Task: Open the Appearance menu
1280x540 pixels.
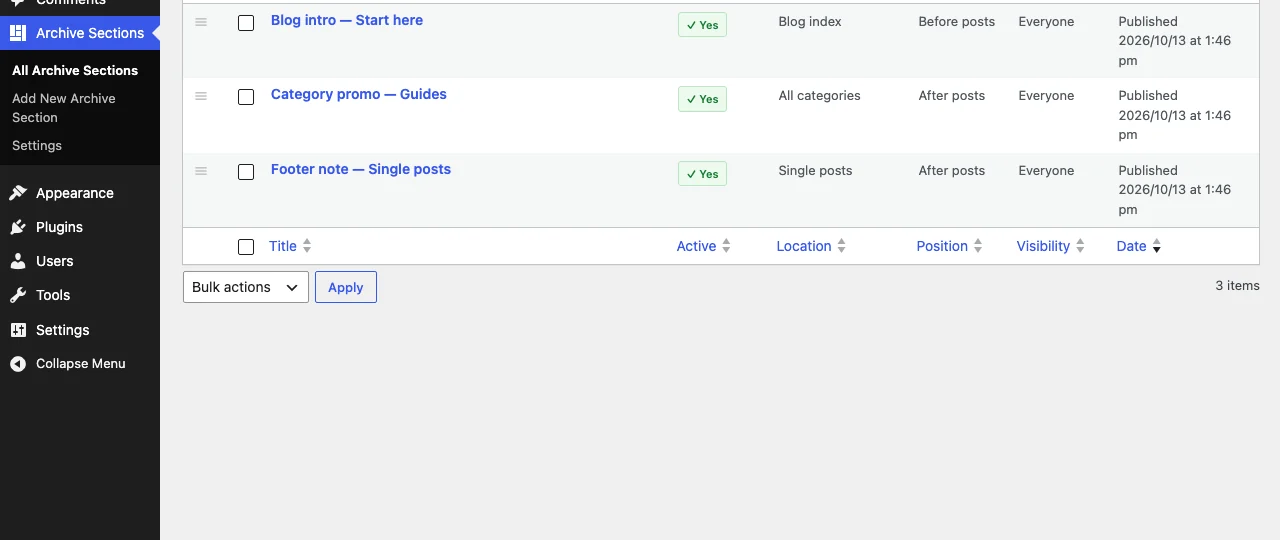Action: point(80,193)
